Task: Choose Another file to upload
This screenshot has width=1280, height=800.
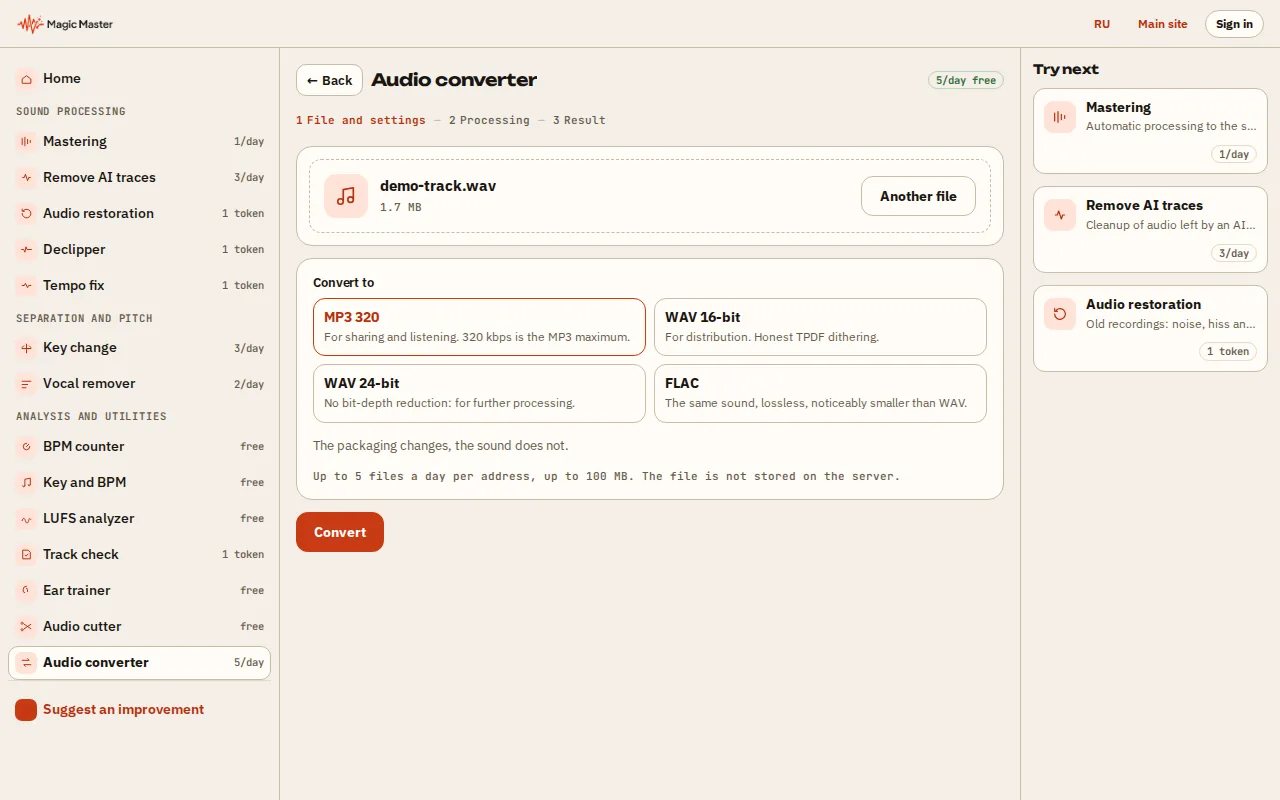Action: tap(918, 196)
